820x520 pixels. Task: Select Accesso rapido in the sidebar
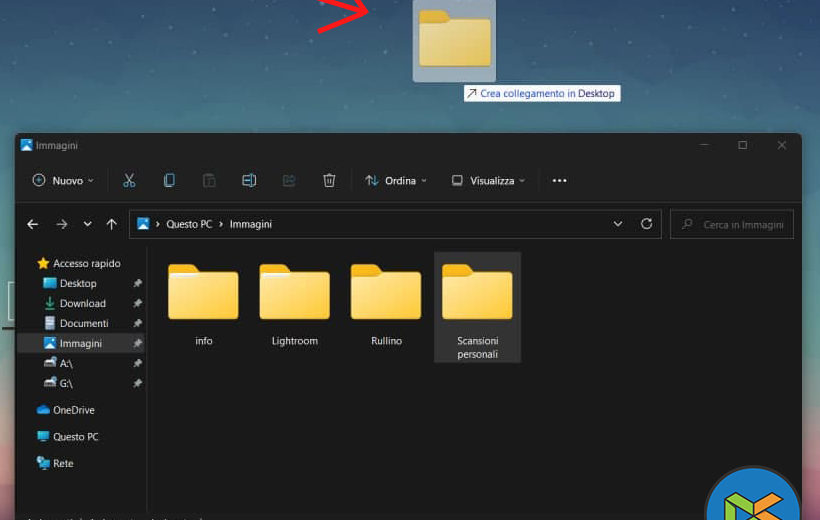[79, 263]
